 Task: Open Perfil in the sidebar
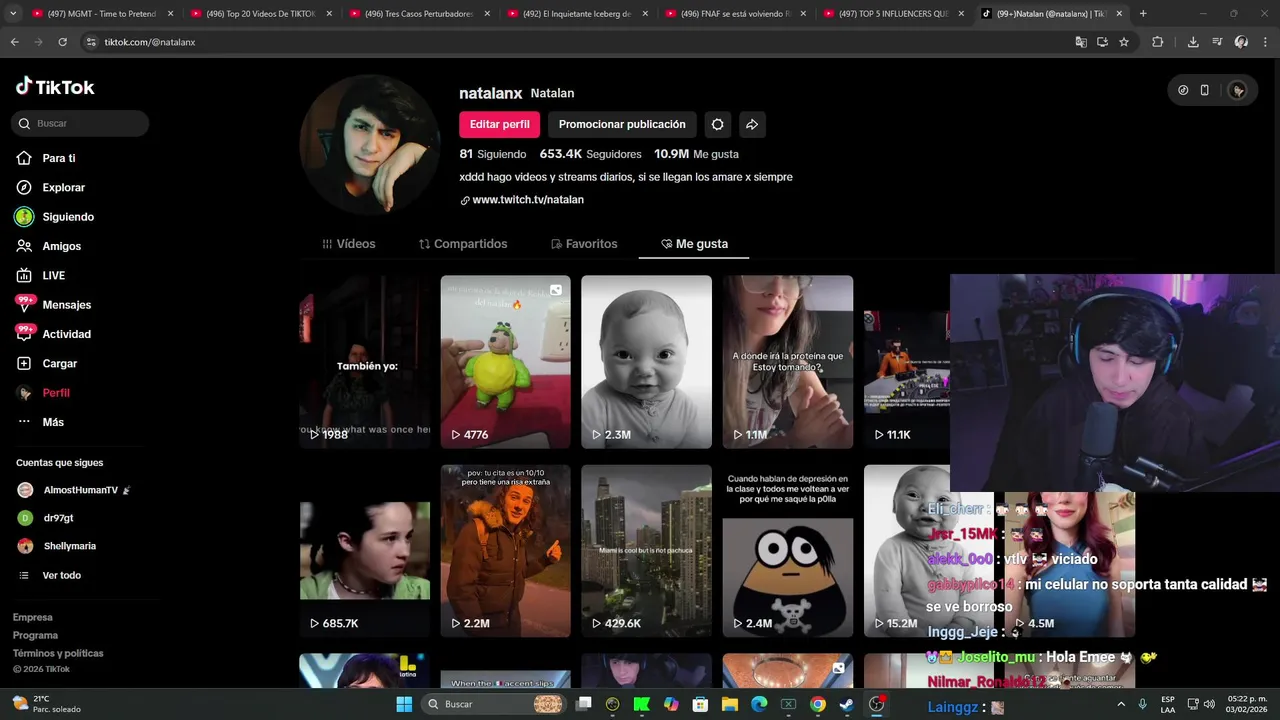click(x=56, y=393)
